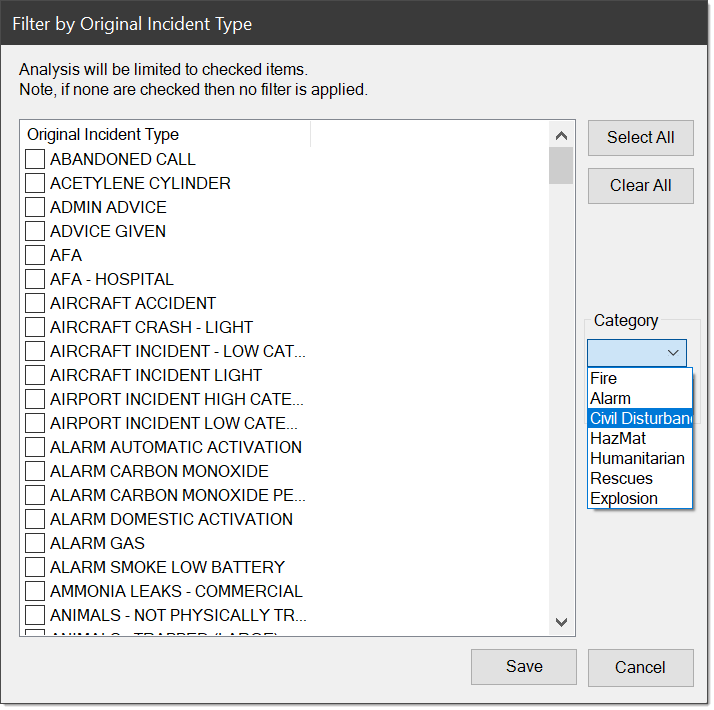Click the Original Incident Type column header
Image resolution: width=714 pixels, height=710 pixels.
pyautogui.click(x=165, y=134)
